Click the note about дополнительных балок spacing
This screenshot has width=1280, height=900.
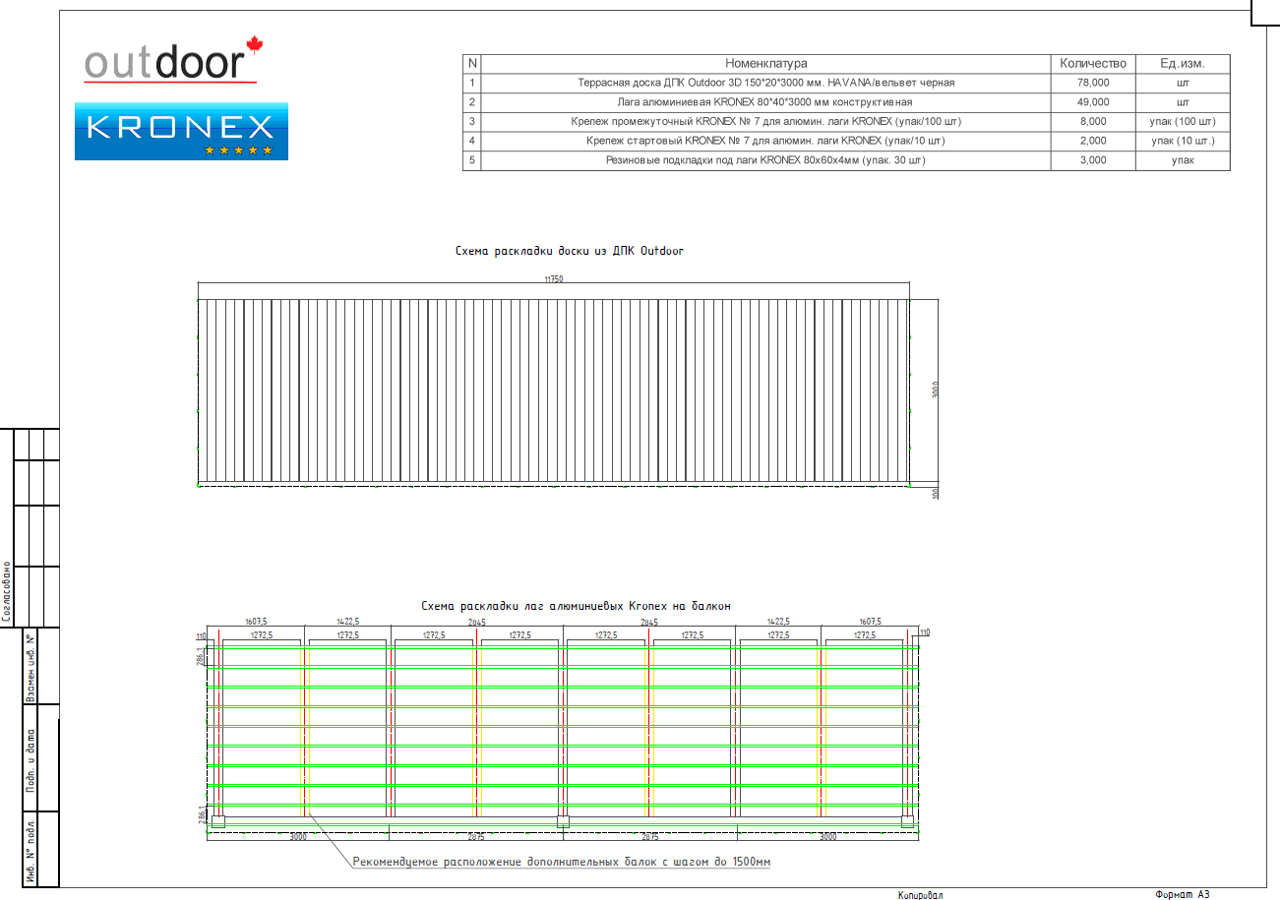click(562, 861)
